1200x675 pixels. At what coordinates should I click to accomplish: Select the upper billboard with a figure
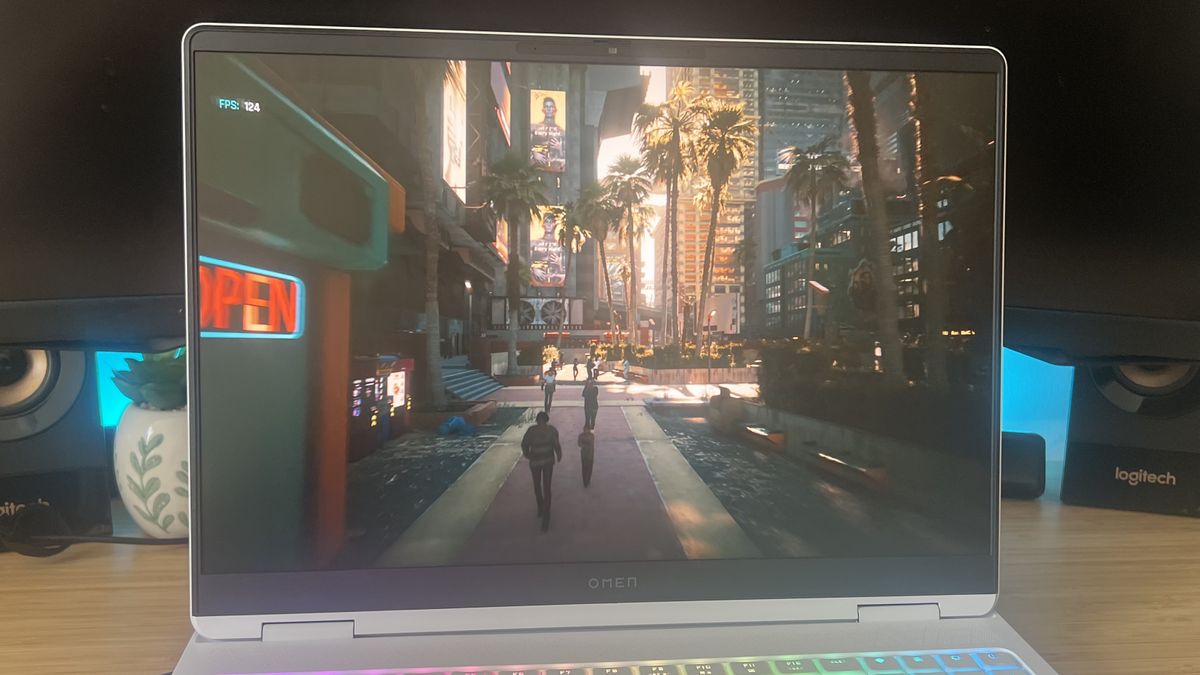click(547, 130)
